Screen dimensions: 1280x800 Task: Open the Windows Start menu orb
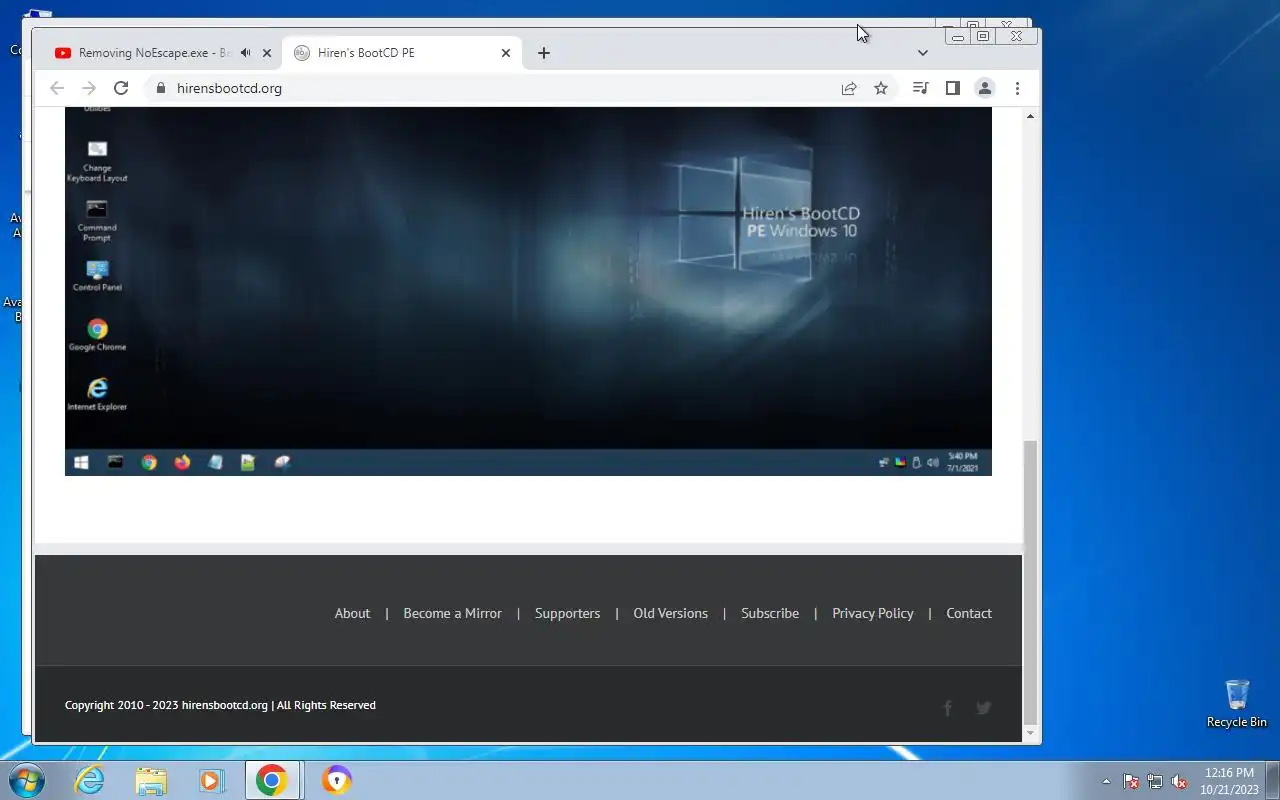pyautogui.click(x=27, y=780)
